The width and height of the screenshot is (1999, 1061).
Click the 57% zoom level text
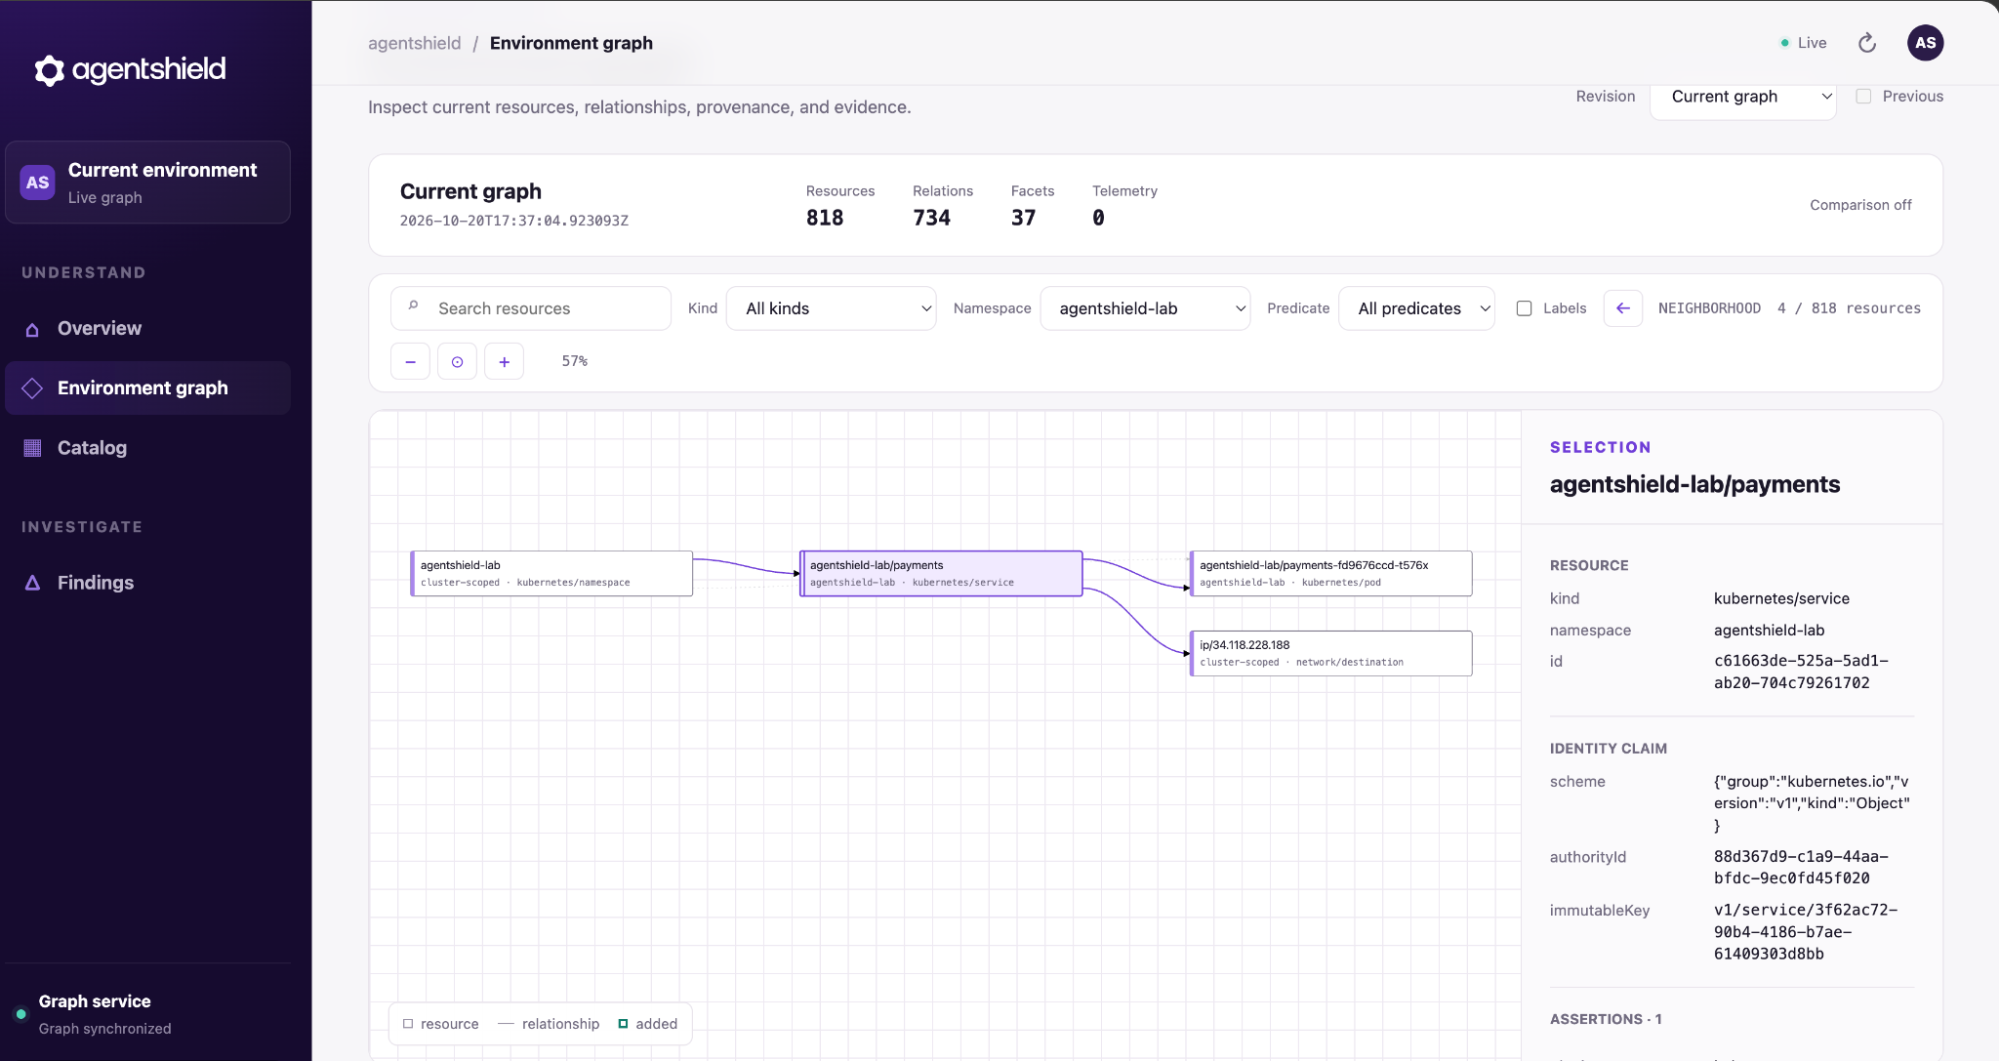574,361
